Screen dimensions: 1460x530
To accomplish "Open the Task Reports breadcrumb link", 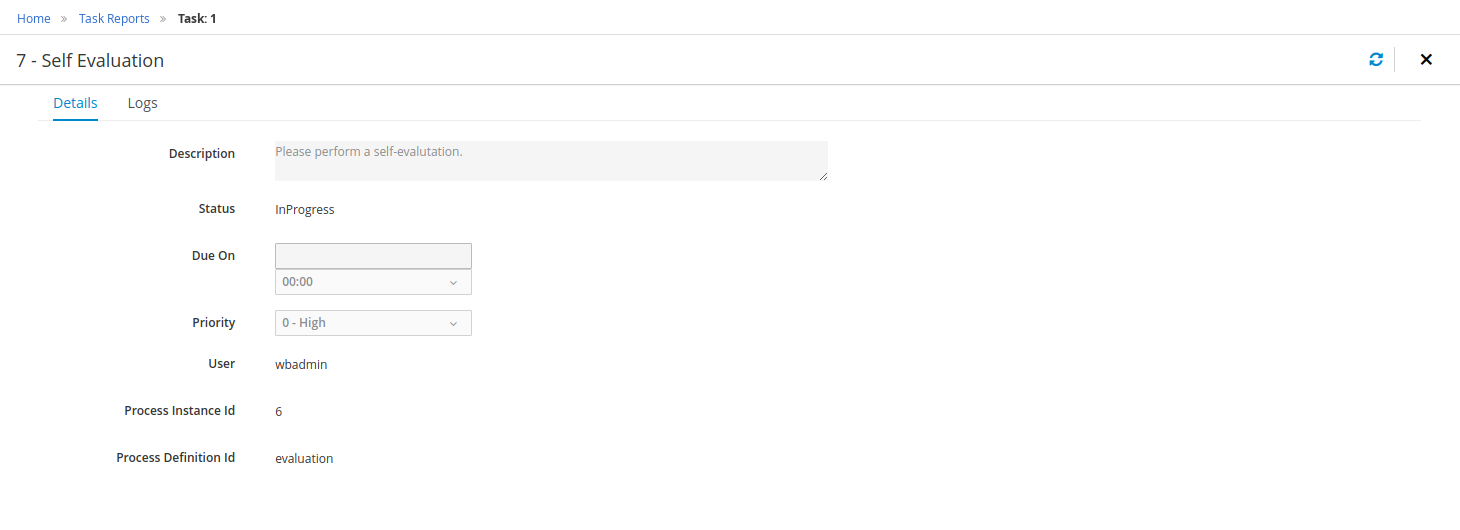I will 114,19.
